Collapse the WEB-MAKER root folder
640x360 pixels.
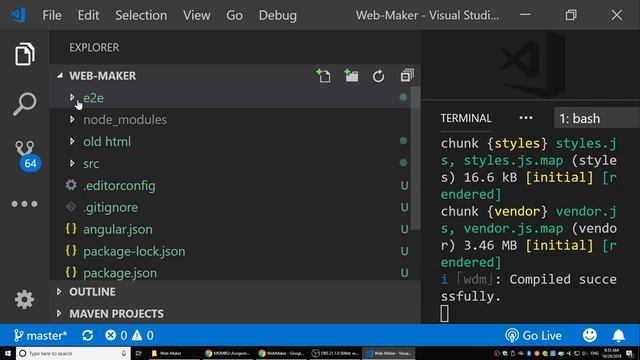point(60,76)
